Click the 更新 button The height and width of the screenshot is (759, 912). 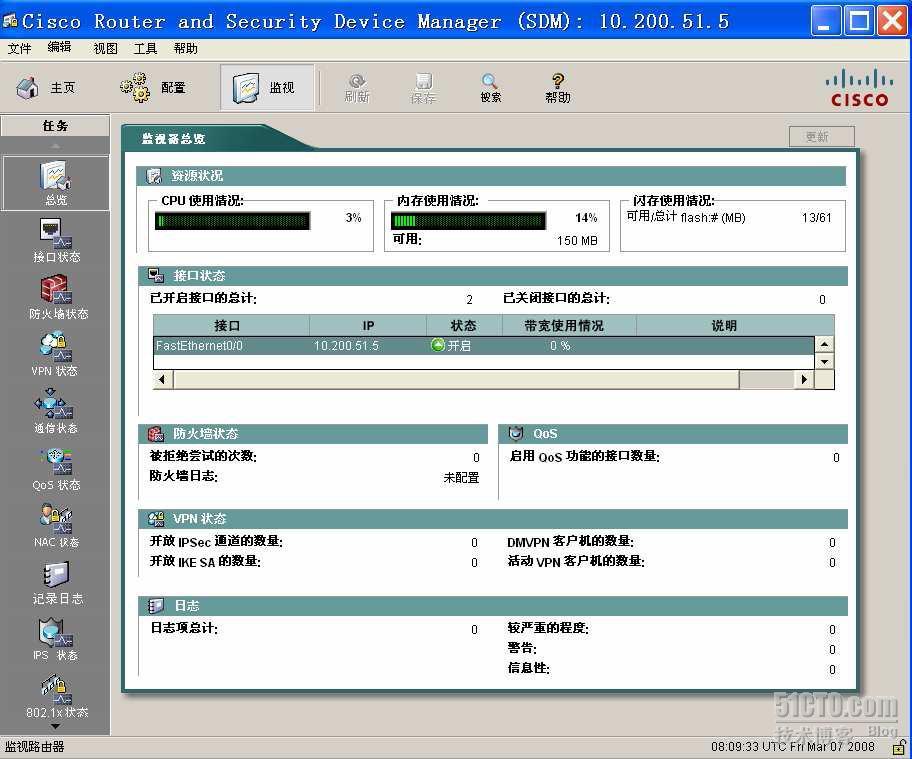tap(821, 137)
